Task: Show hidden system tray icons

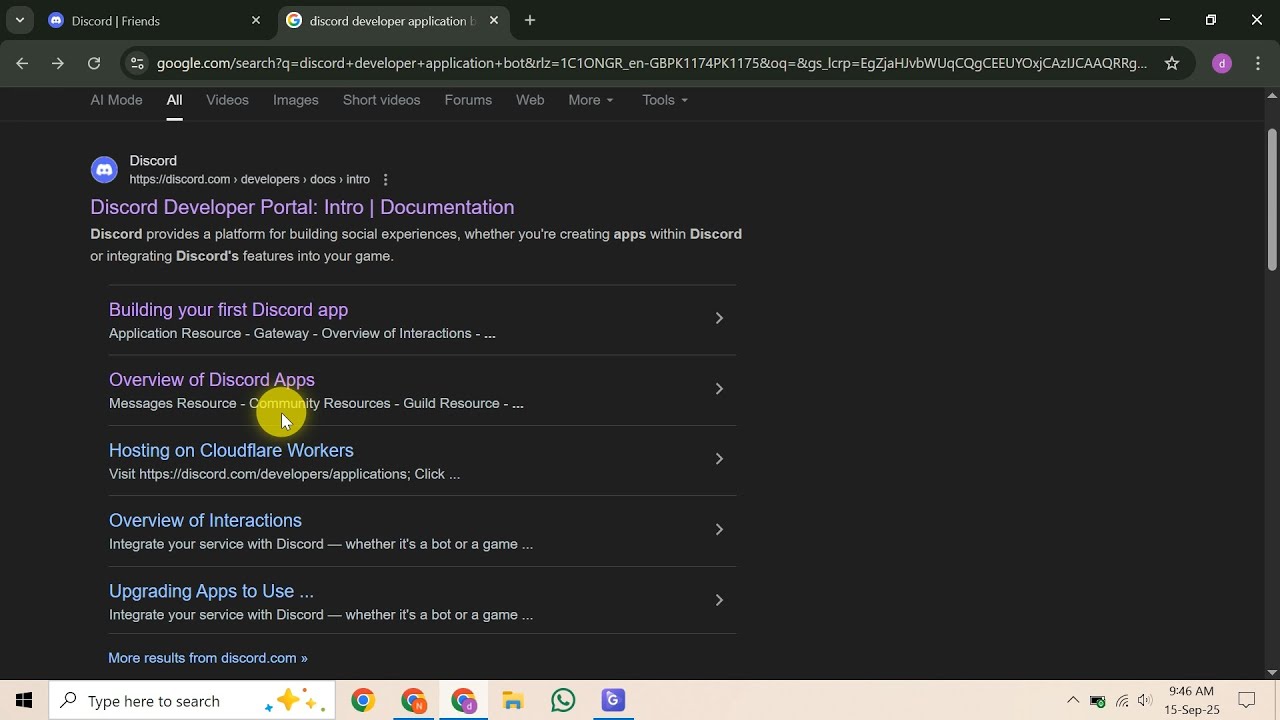Action: (x=1073, y=701)
